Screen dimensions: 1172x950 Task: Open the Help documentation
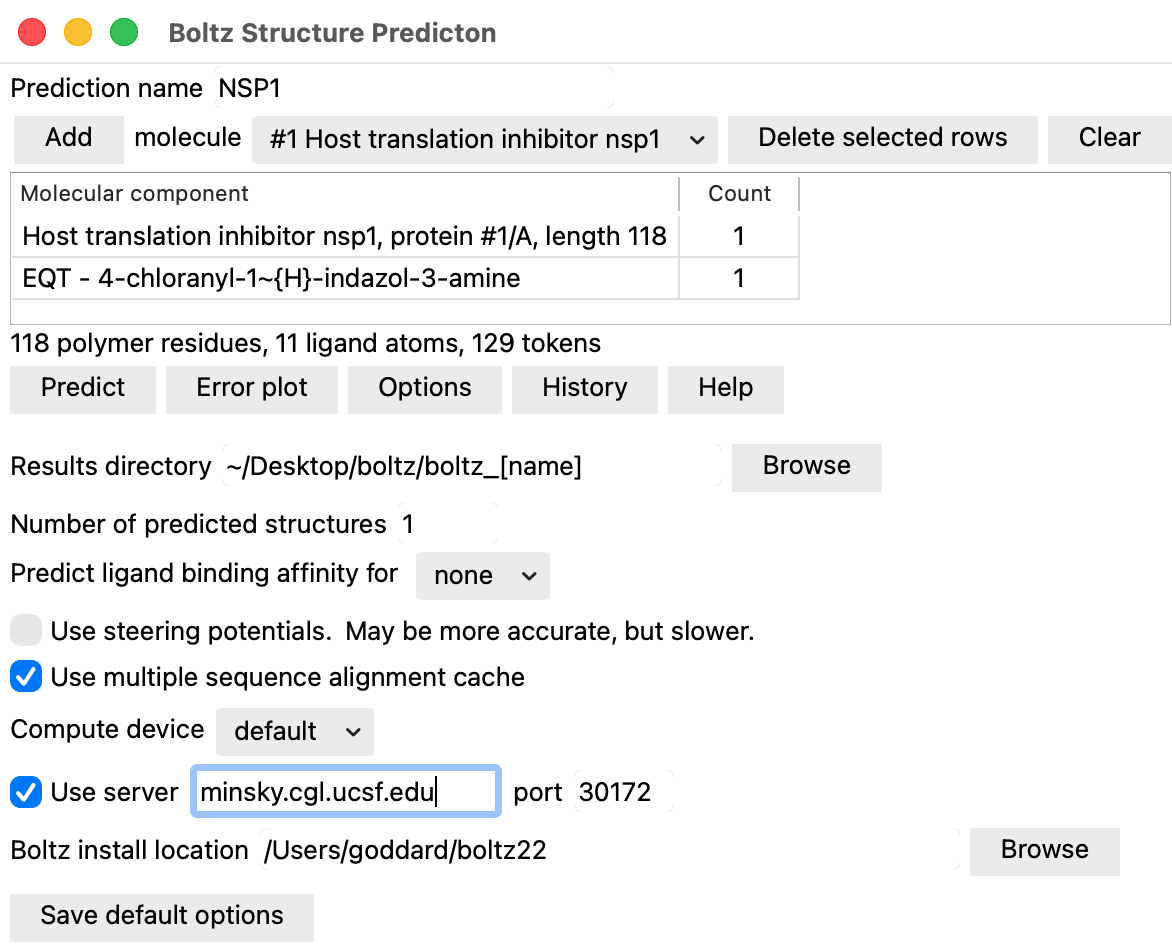tap(725, 388)
